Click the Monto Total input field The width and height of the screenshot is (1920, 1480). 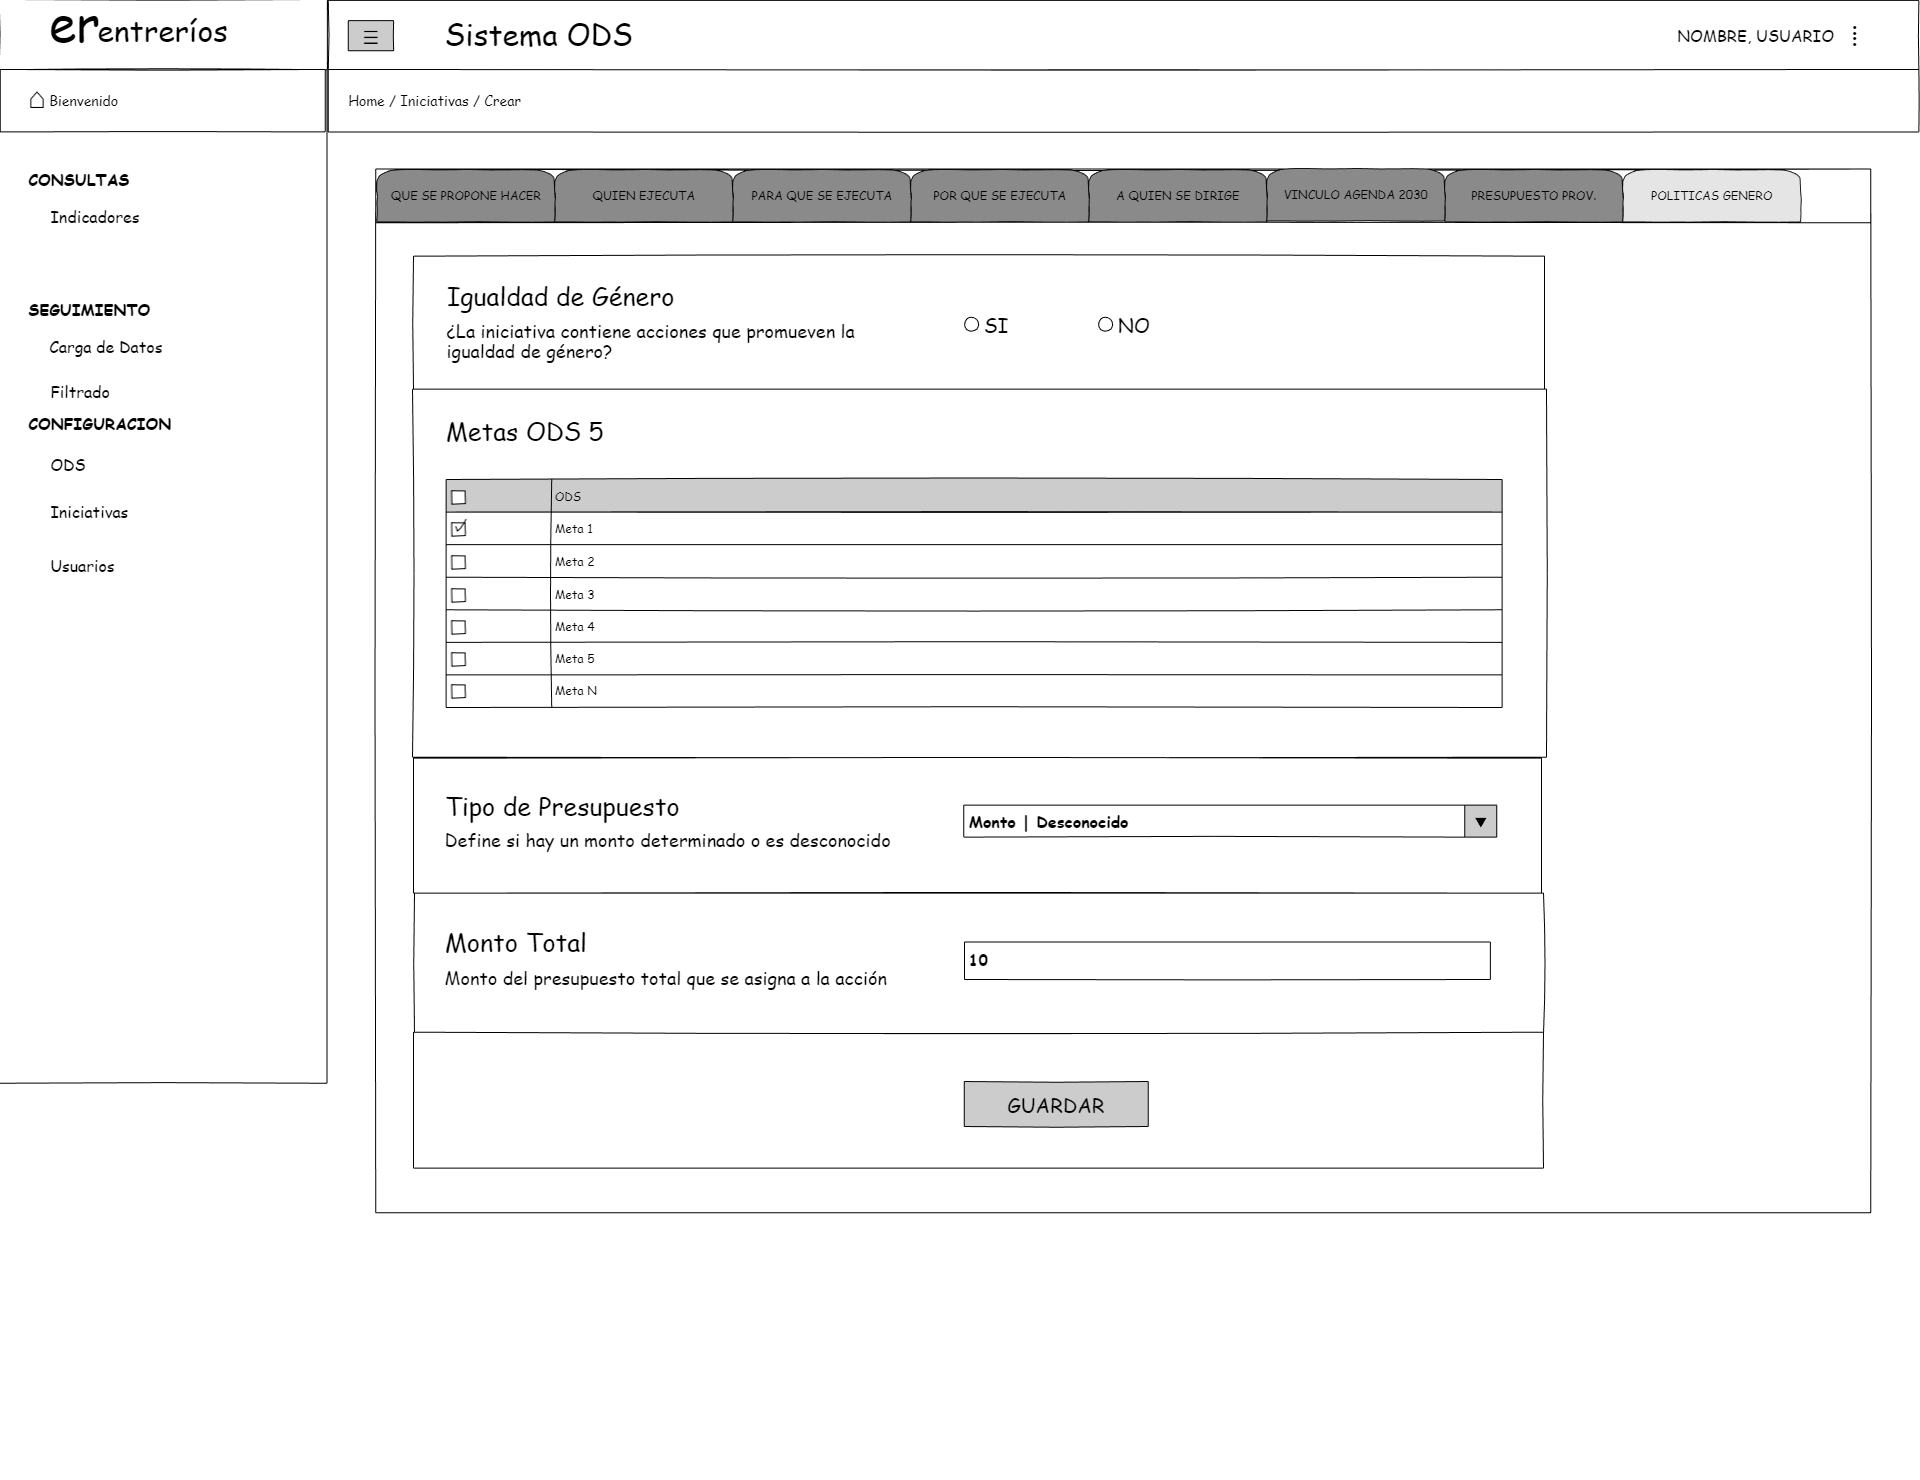(x=1226, y=960)
